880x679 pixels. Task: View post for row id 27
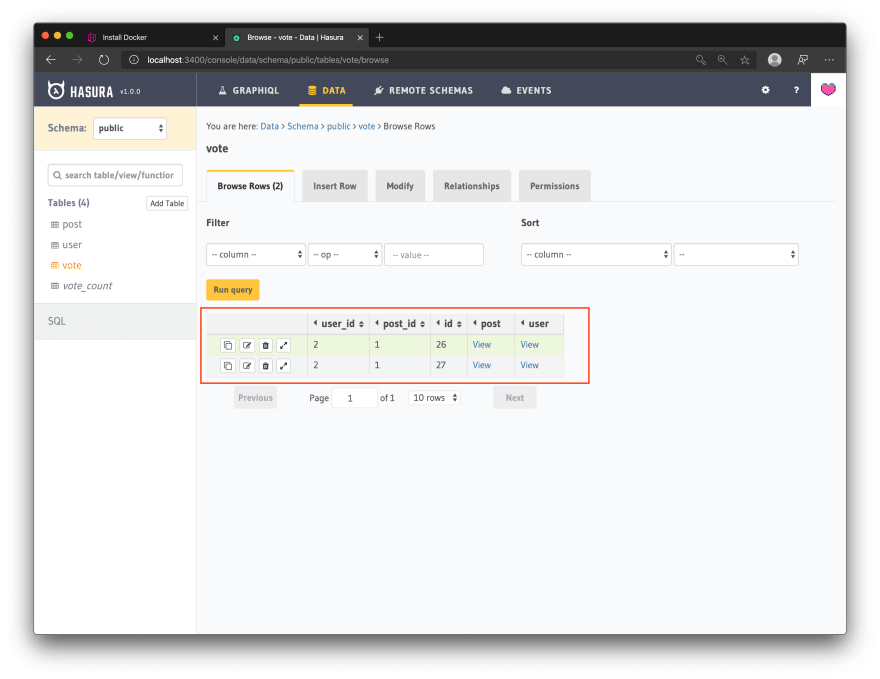coord(482,365)
